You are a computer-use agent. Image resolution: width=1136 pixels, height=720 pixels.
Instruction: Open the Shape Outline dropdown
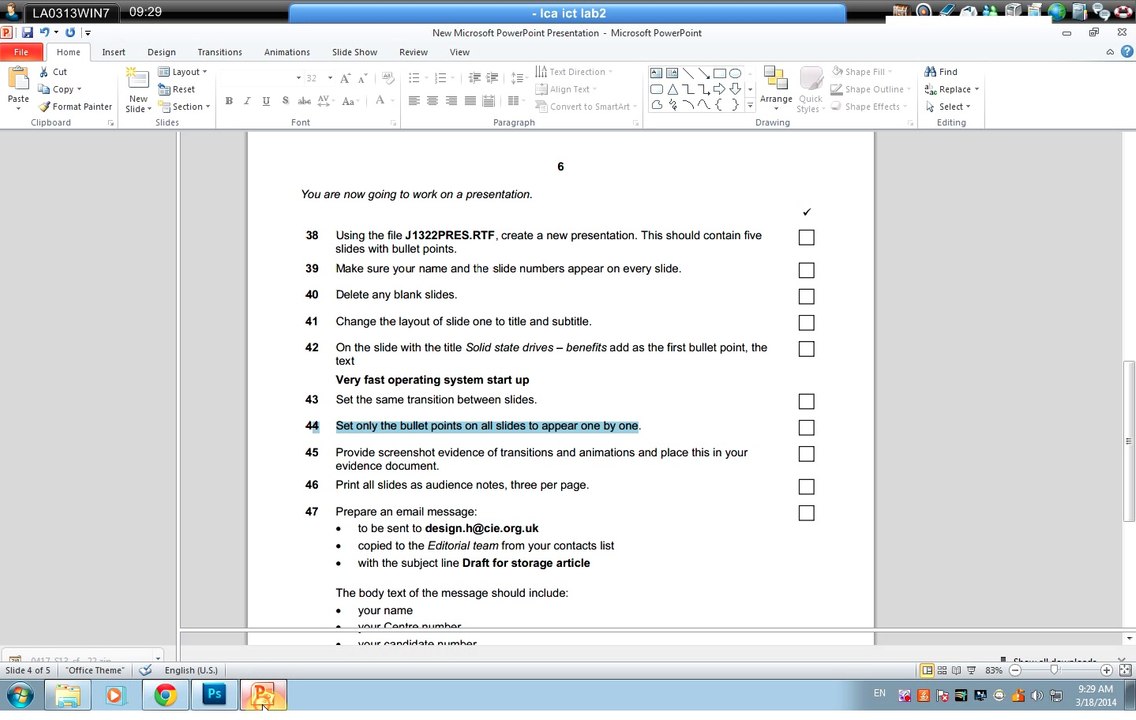869,89
